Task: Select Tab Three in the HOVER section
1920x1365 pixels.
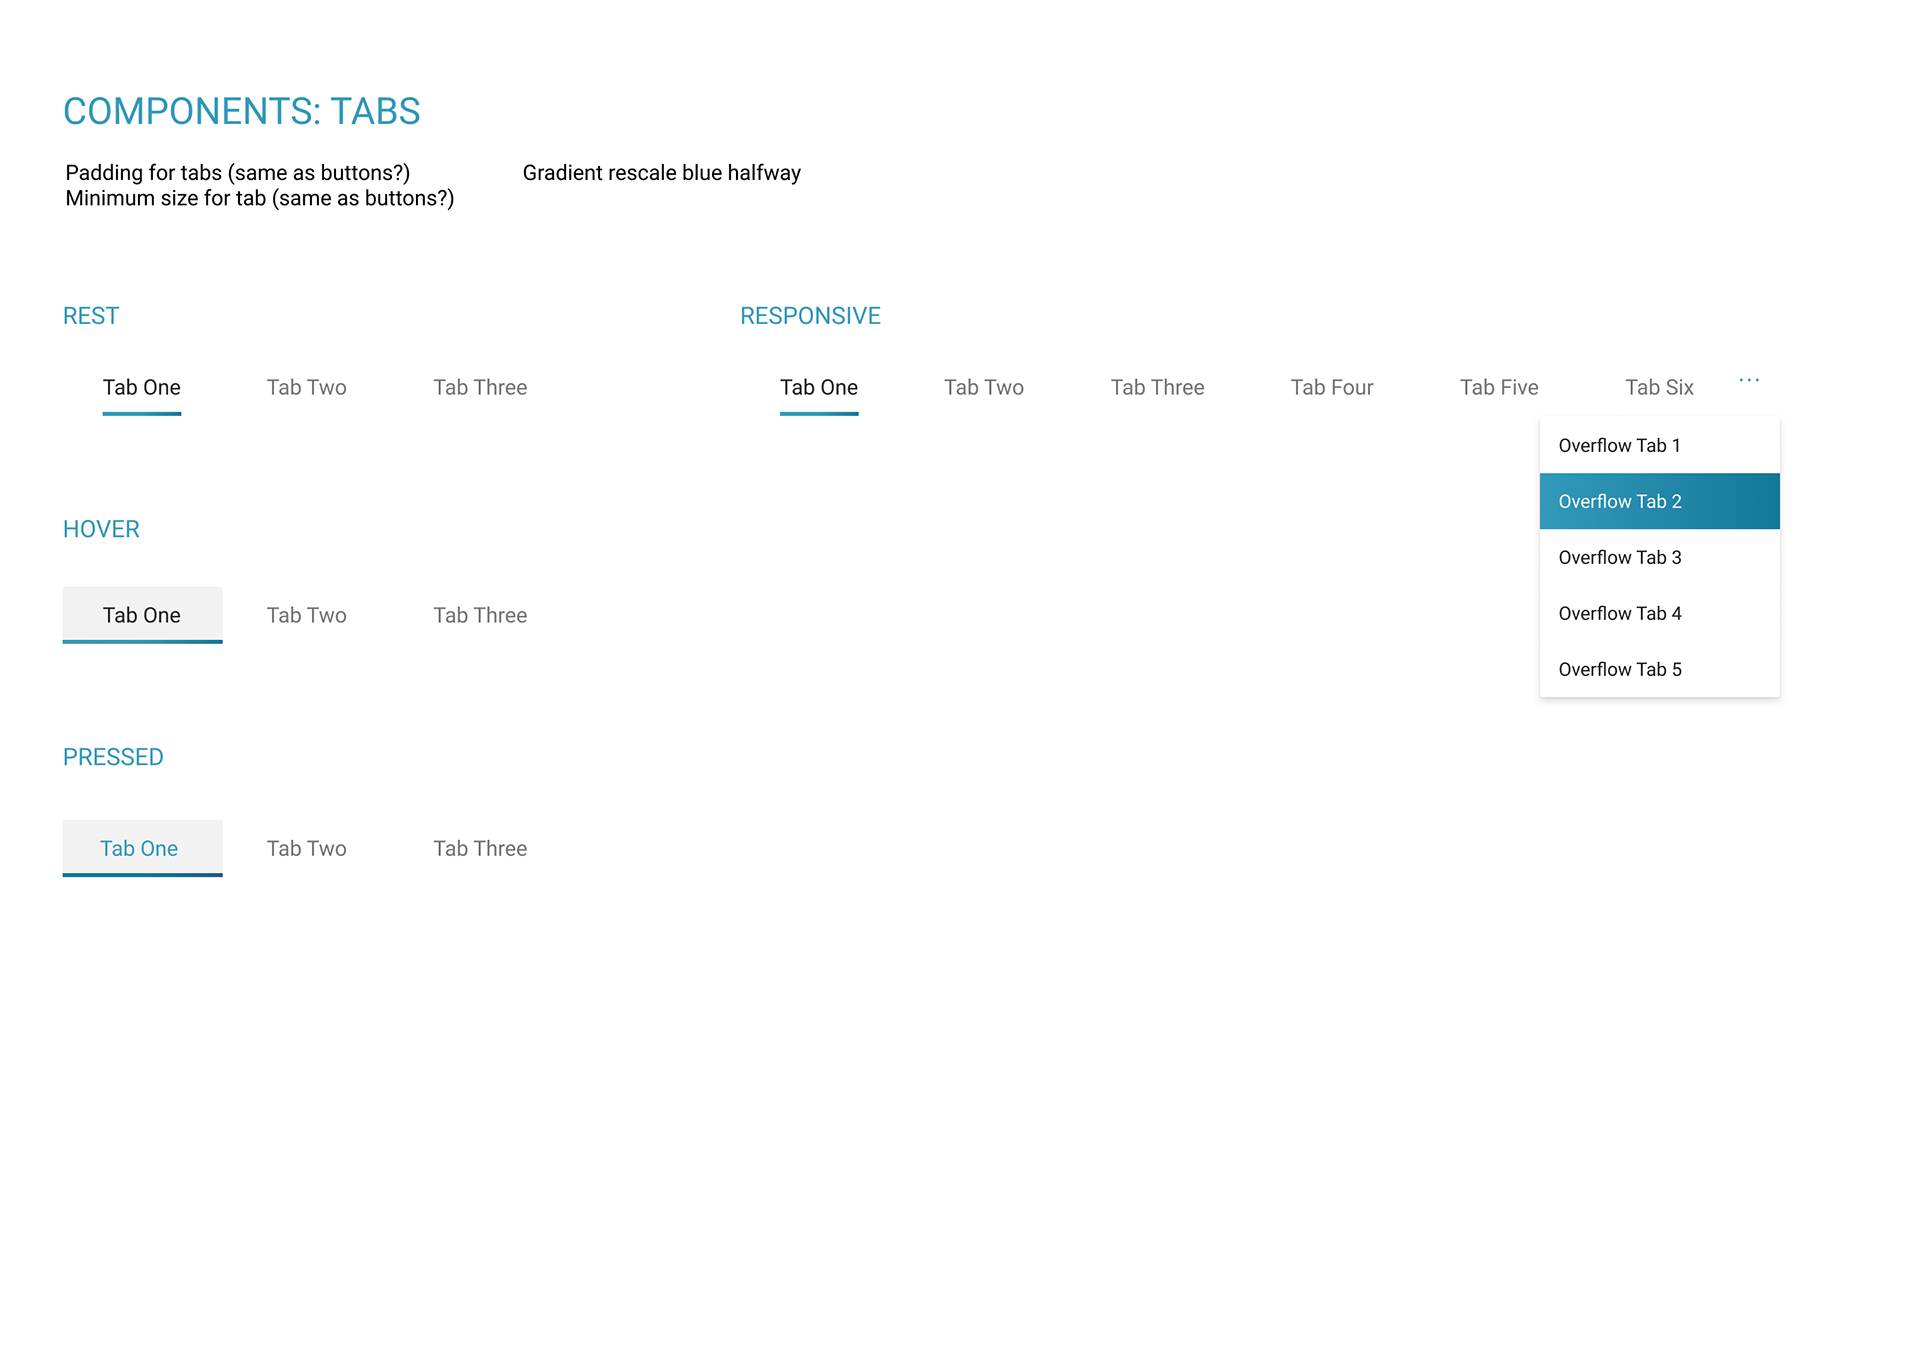Action: pos(480,616)
